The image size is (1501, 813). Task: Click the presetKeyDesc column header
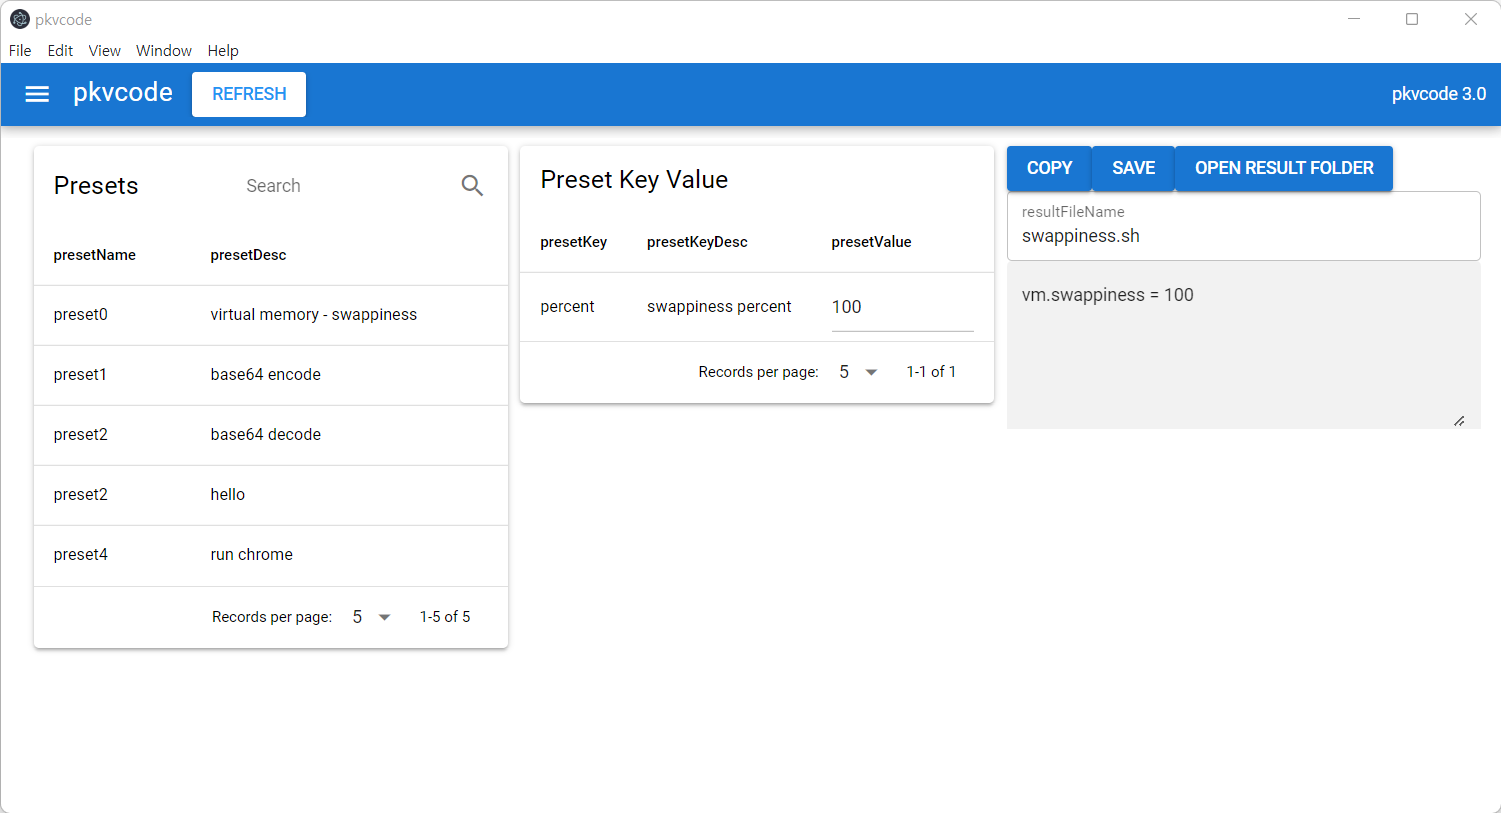coord(697,242)
